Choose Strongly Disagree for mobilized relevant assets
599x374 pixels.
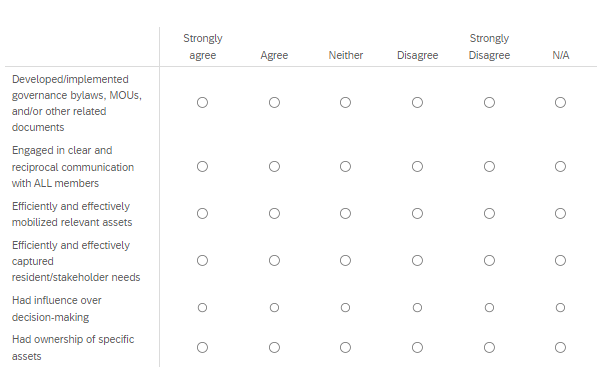point(489,214)
